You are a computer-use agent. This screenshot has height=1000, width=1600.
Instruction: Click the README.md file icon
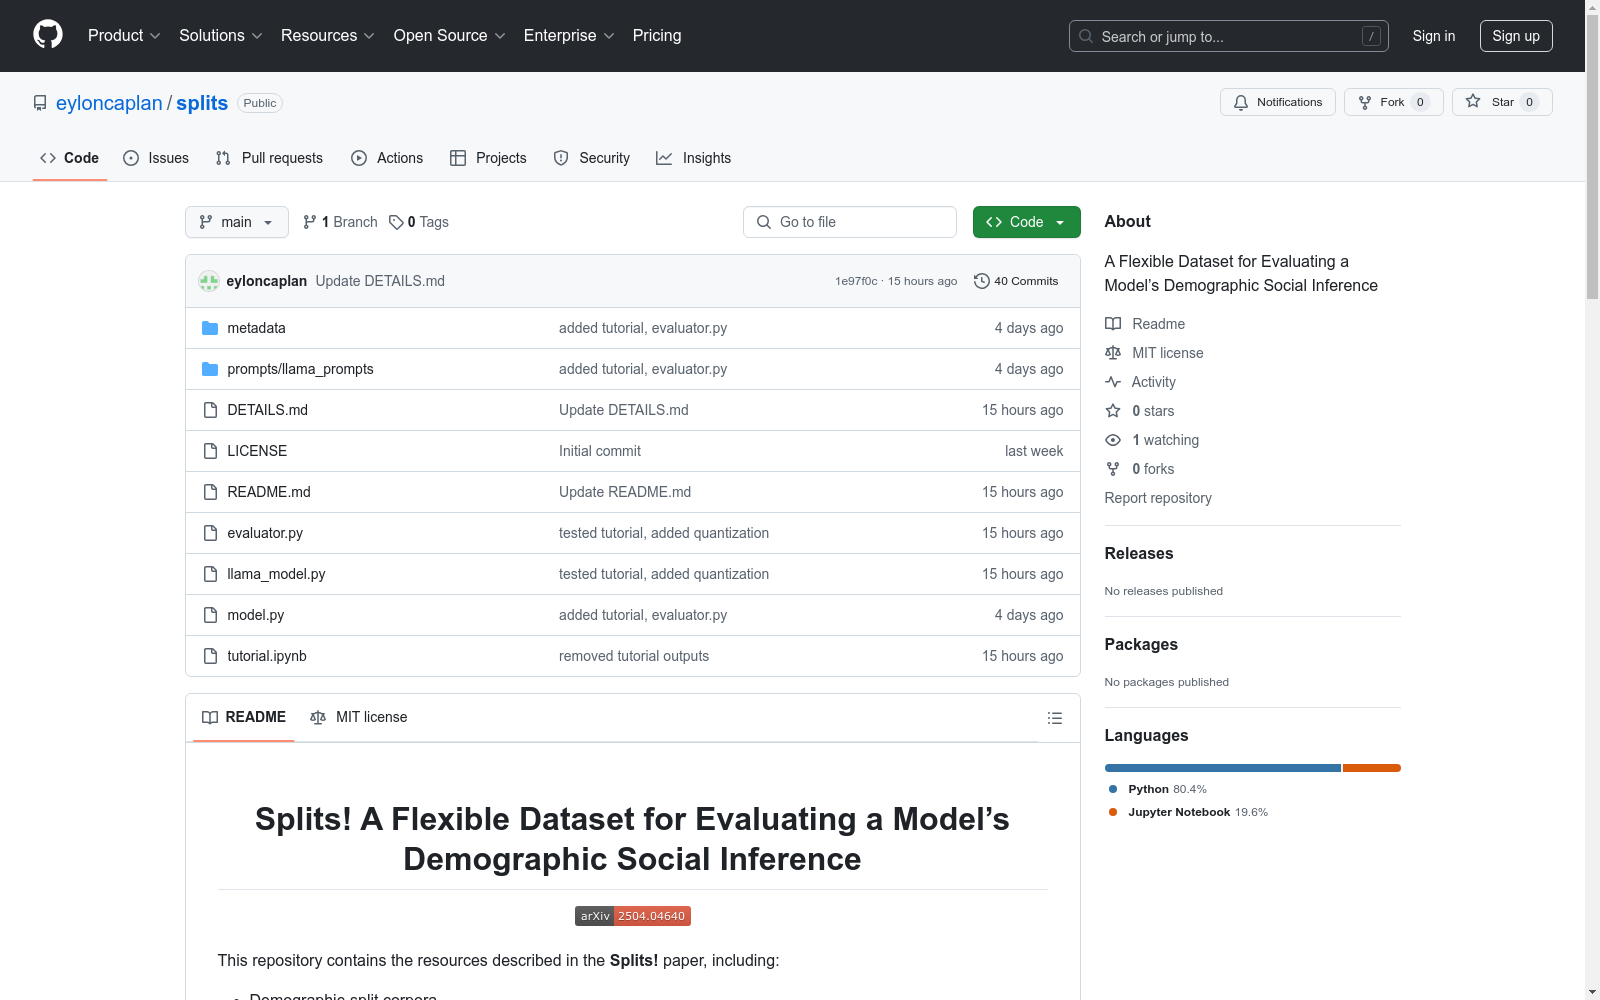click(210, 492)
